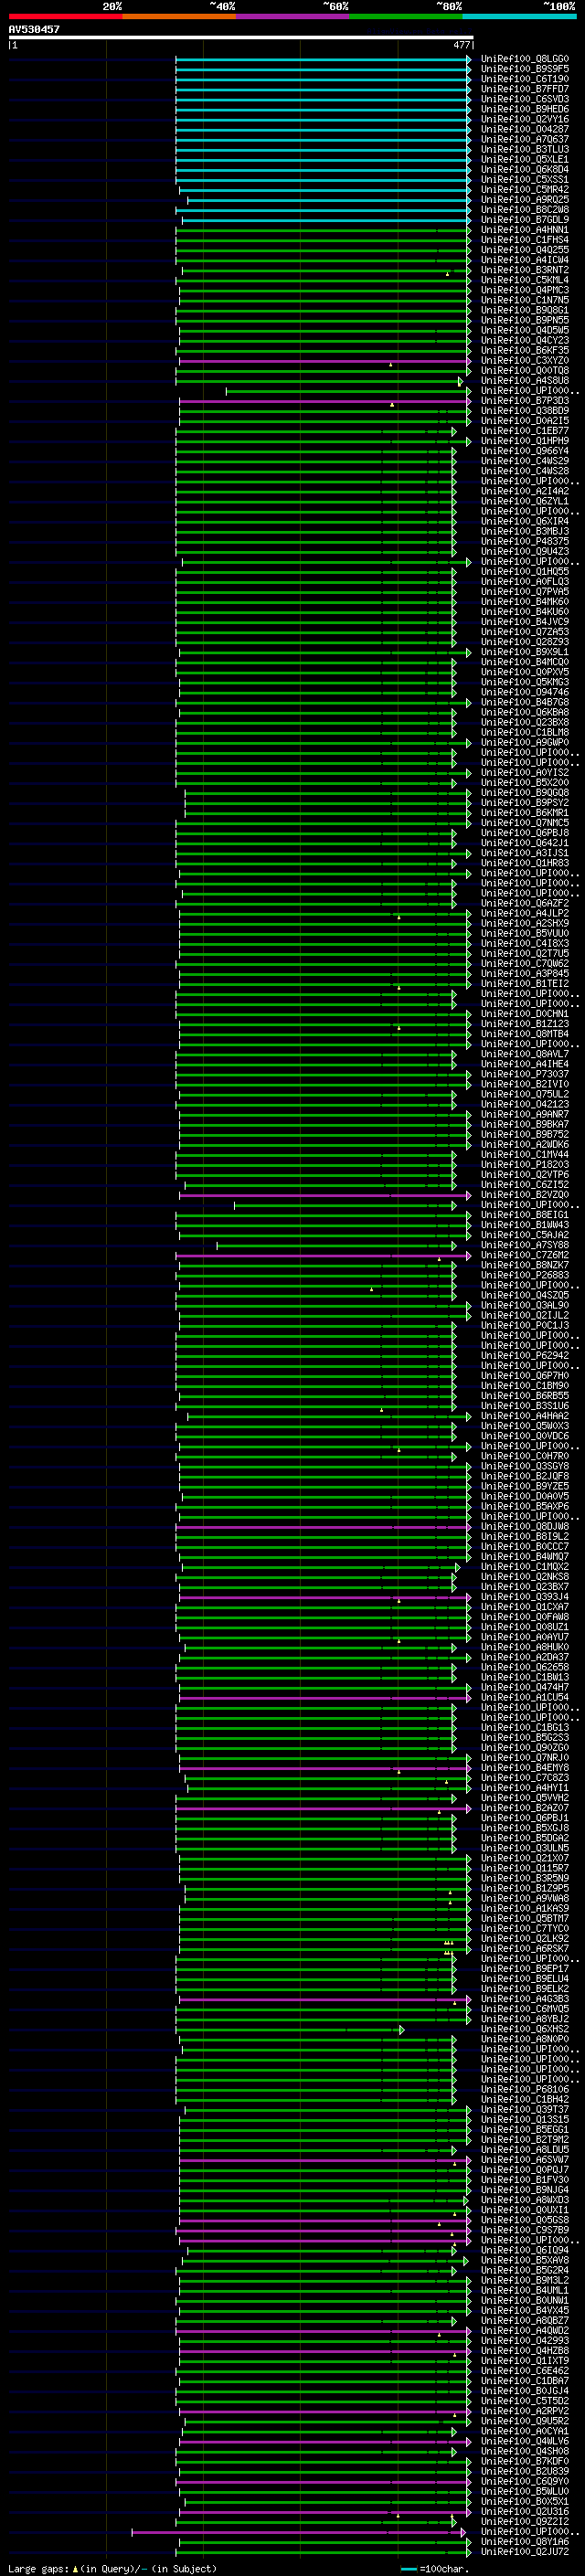This screenshot has height=2576, width=585.
Task: Select hit UniRef100_A9RQ25
Action: 524,200
